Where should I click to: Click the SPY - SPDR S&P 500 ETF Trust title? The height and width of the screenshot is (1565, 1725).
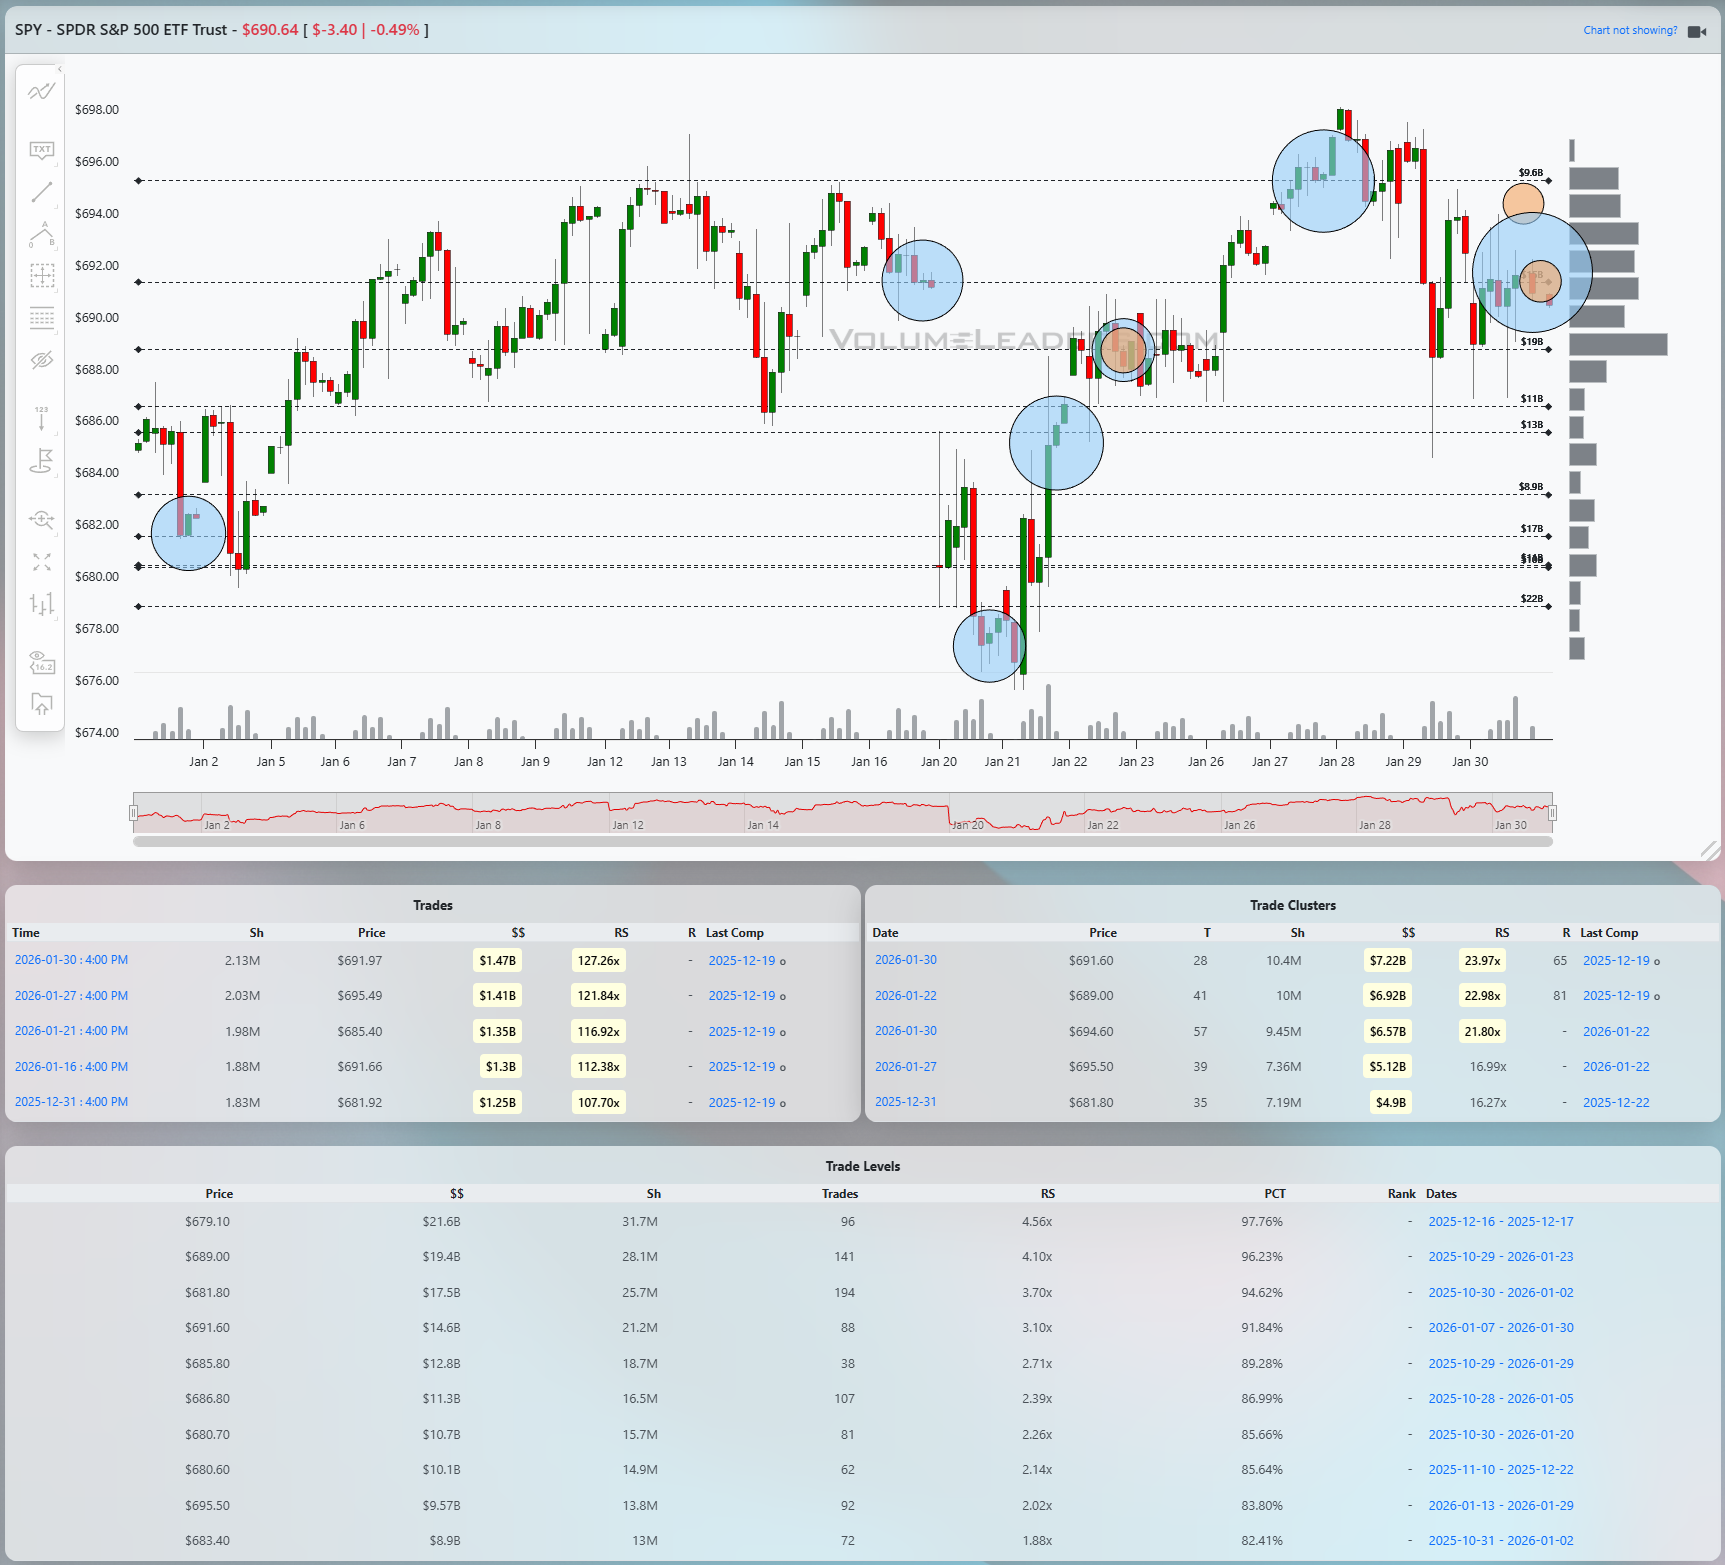[121, 30]
